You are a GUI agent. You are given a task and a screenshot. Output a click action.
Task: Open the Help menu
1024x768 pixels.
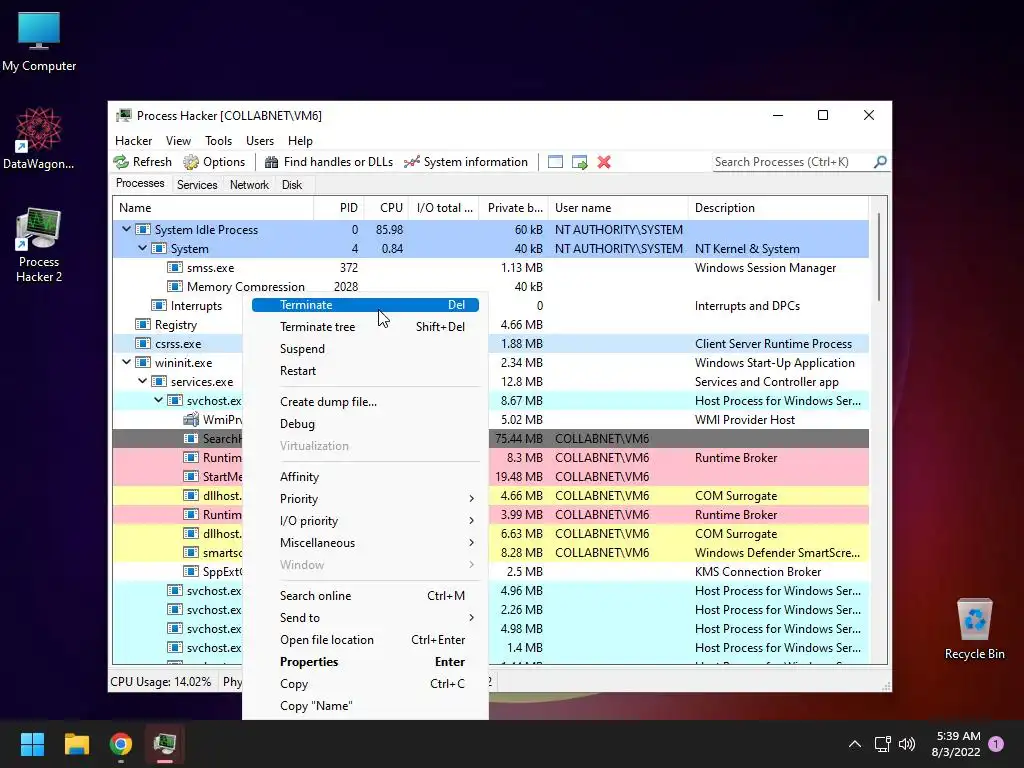(x=300, y=140)
